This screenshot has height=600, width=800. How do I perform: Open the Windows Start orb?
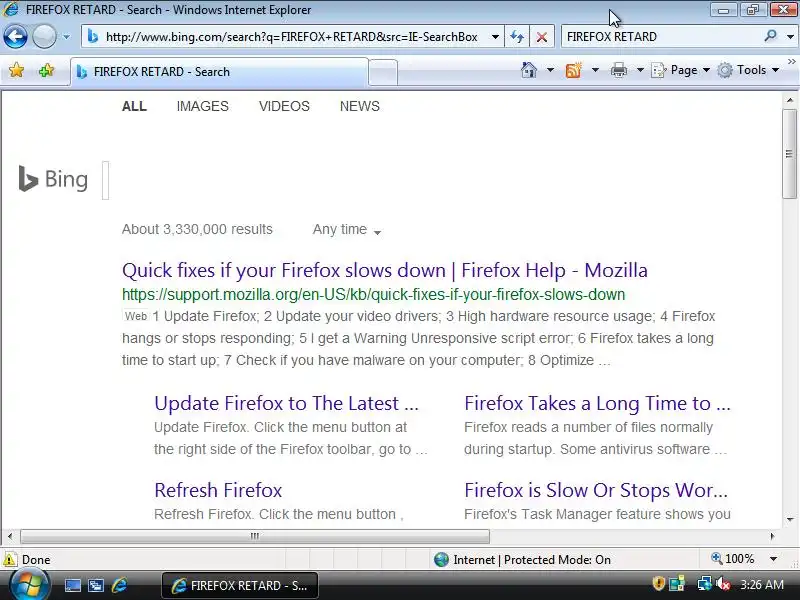29,585
